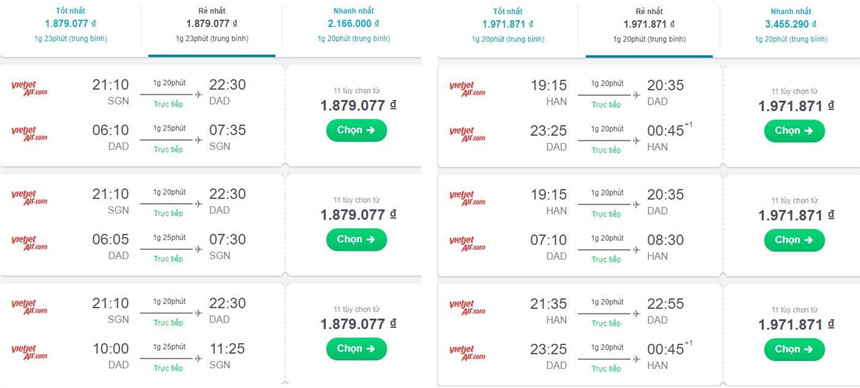Click Chọn for the 06:05 DAD return flight
Screen dimensions: 860x388
357,239
